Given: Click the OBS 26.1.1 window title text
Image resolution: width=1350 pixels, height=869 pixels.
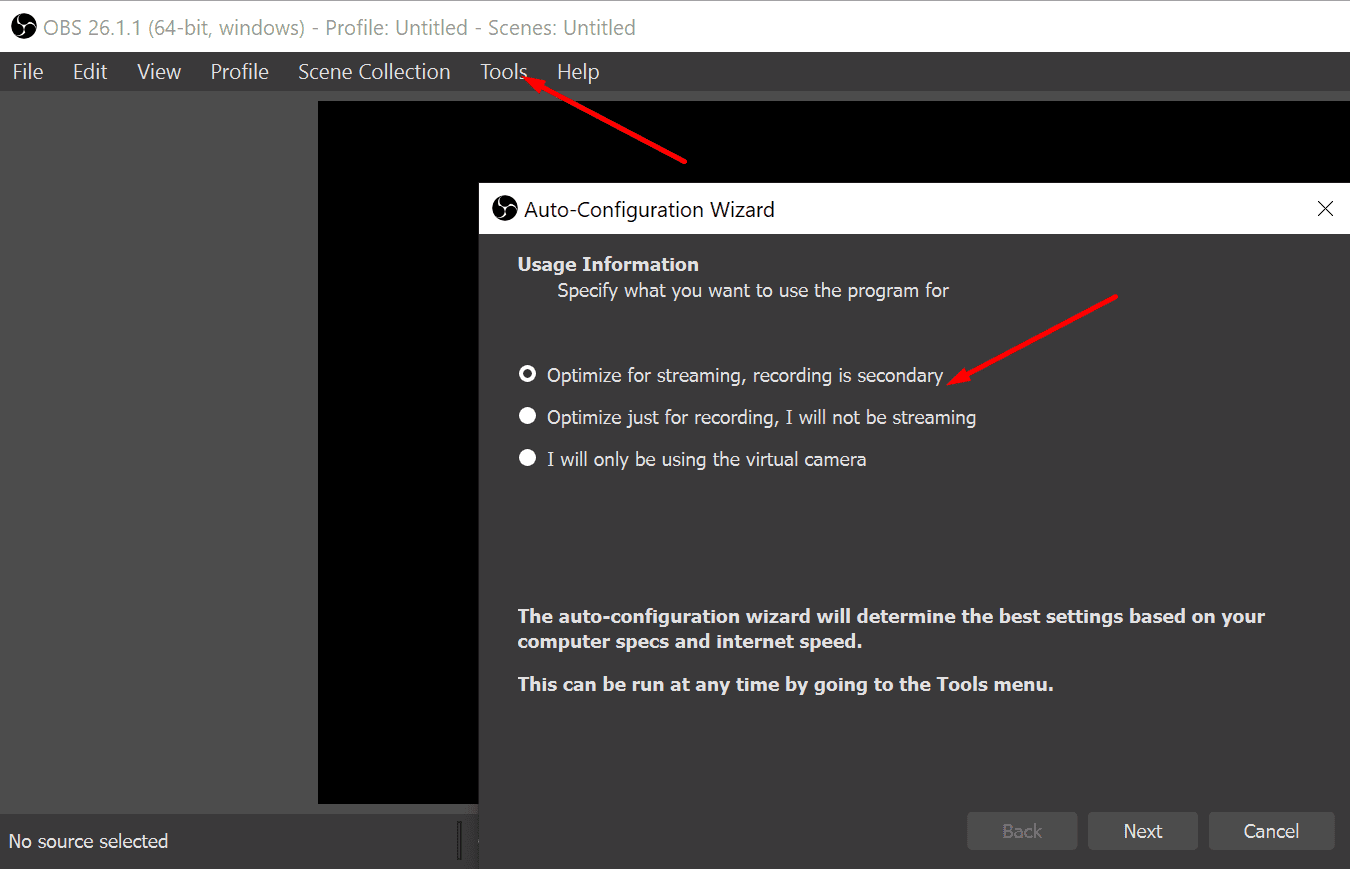Looking at the screenshot, I should [339, 28].
